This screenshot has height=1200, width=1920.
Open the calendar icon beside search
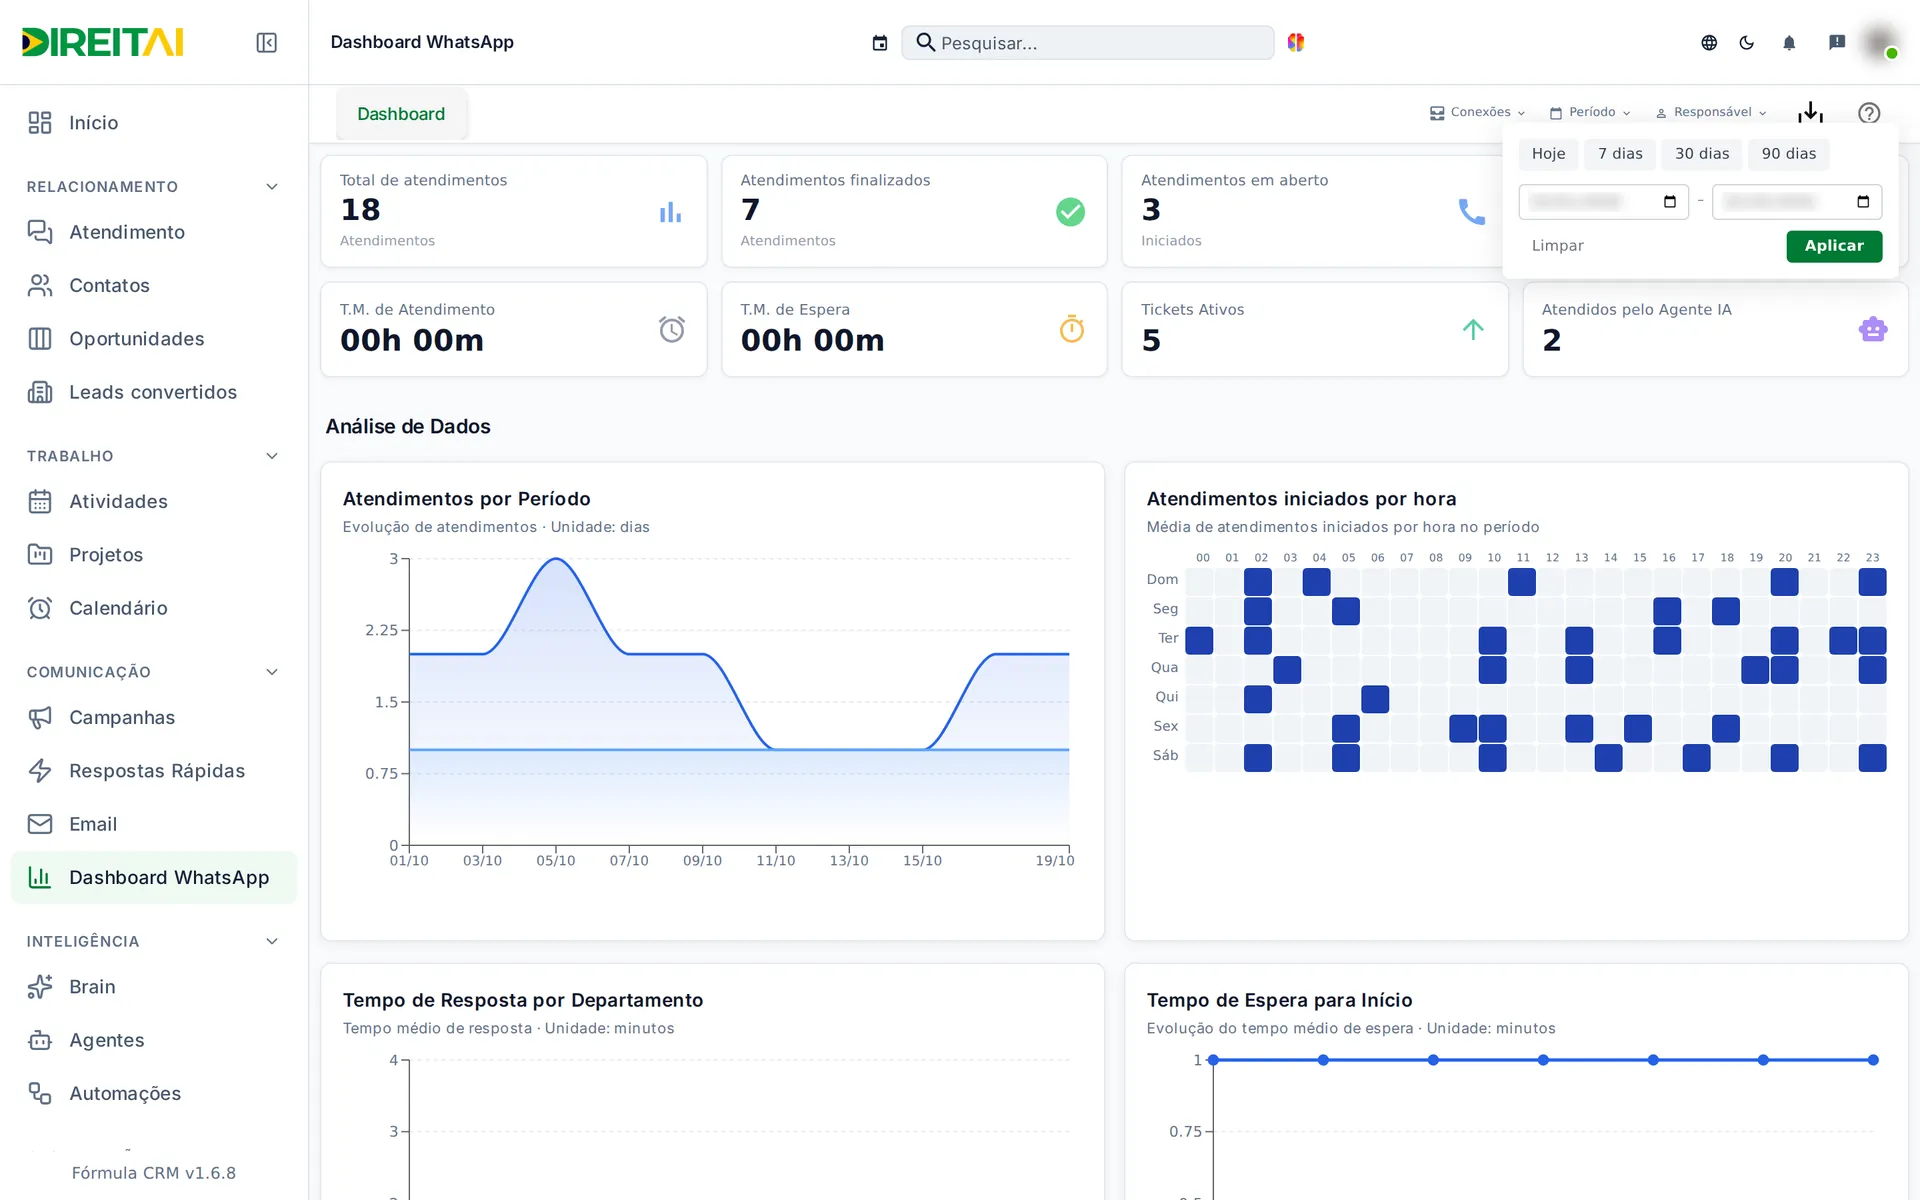[x=880, y=43]
